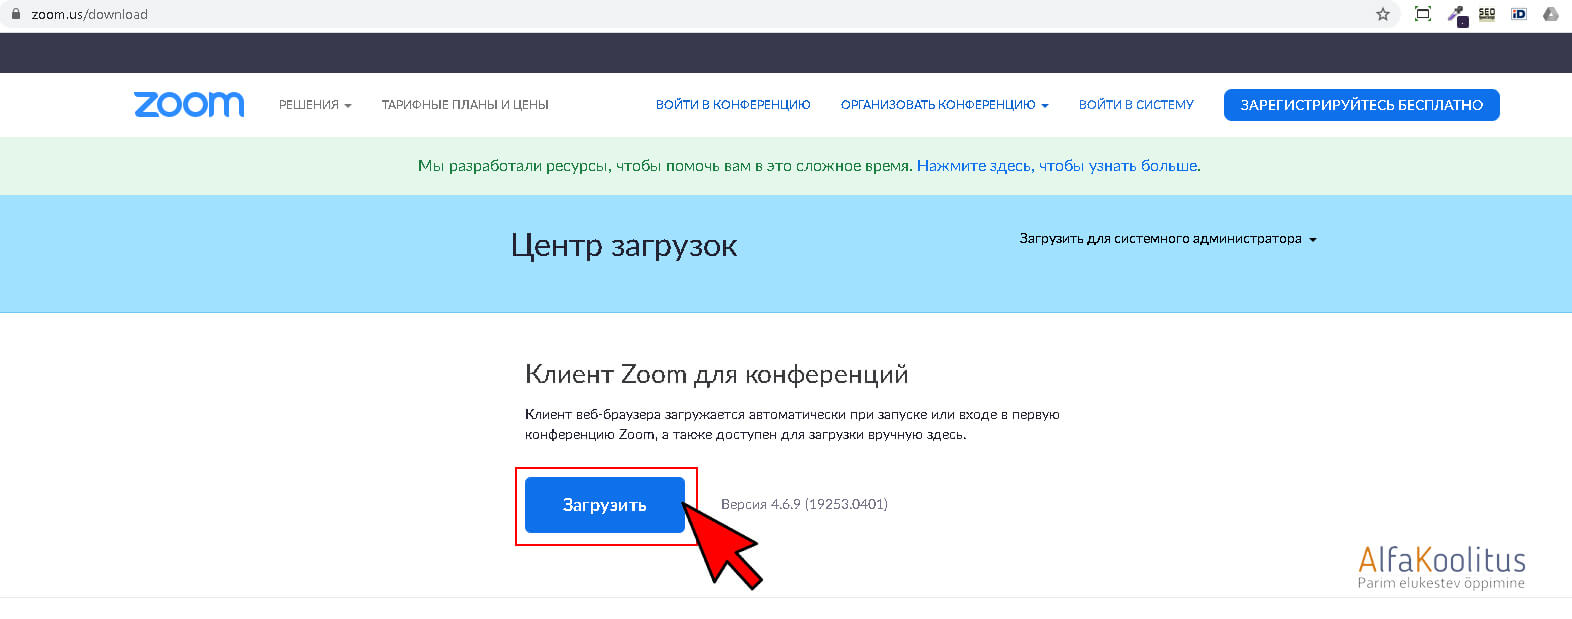Click ВОЙТИ В СИСТЕМУ link
The width and height of the screenshot is (1572, 619).
1136,105
